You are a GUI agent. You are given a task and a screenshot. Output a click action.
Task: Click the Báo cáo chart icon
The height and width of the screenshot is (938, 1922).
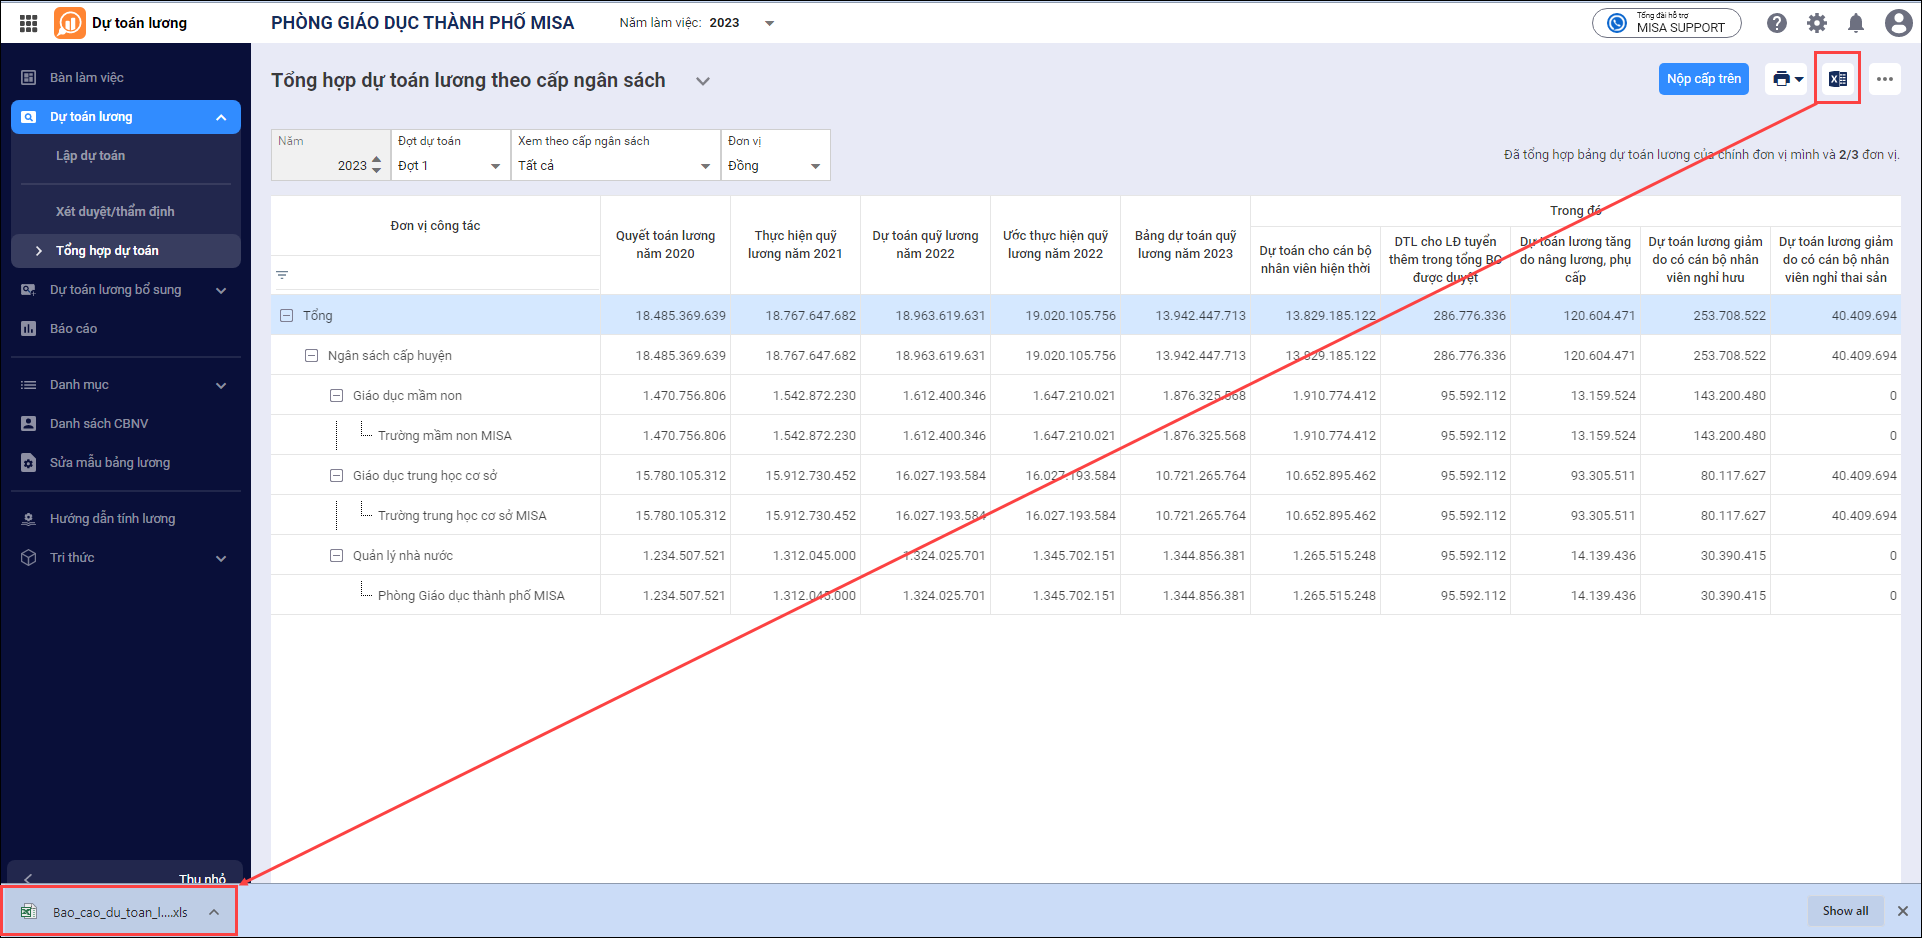29,329
